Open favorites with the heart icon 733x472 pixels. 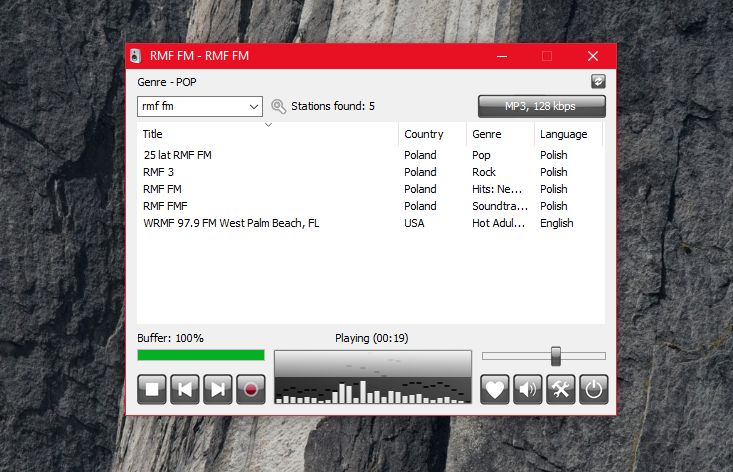click(495, 390)
